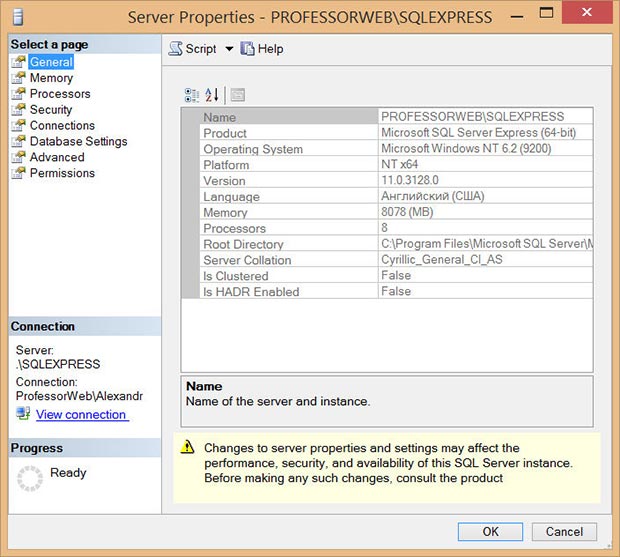
Task: Click the Script text button
Action: pos(201,49)
